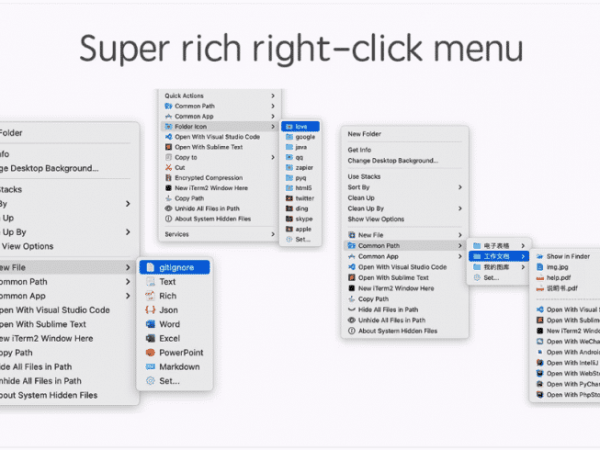The height and width of the screenshot is (450, 600).
Task: Click the VS Code icon in the top middle menu
Action: click(x=168, y=137)
